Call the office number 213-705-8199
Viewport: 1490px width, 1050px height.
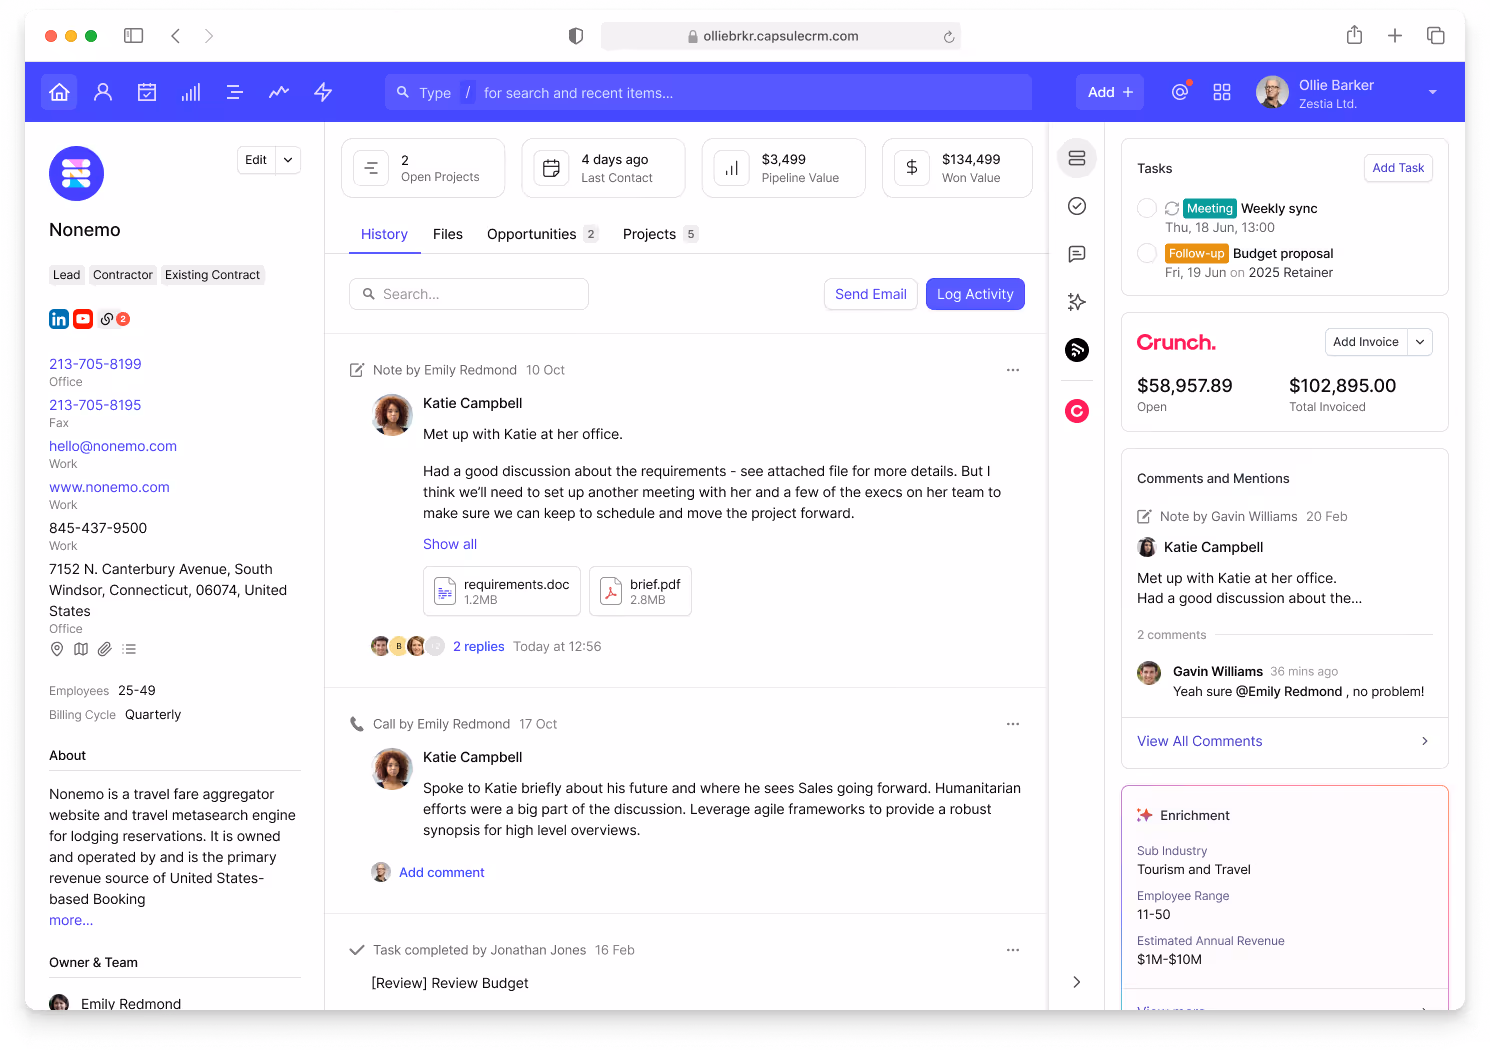[95, 364]
